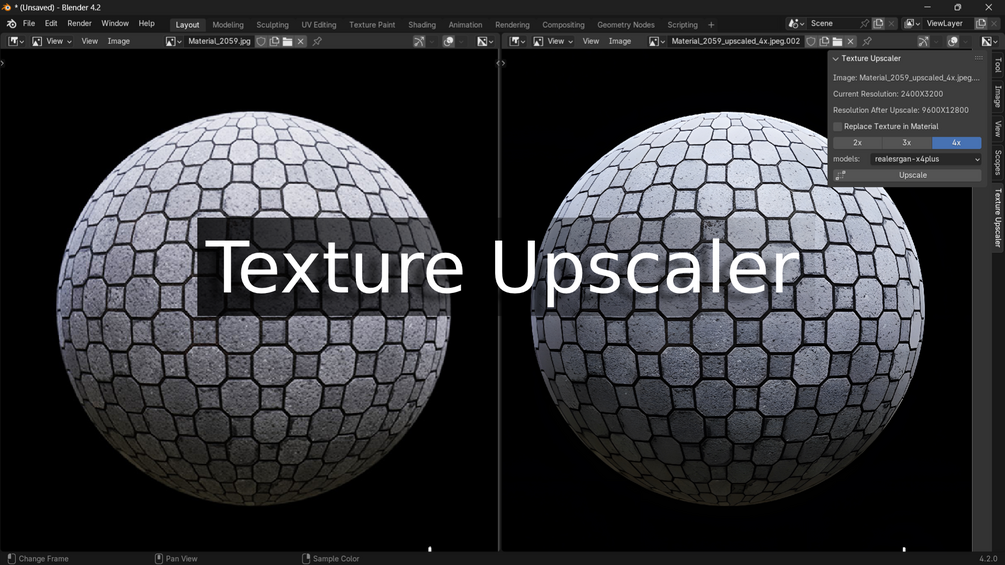Collapse the Texture Upscaler panel header

(872, 58)
